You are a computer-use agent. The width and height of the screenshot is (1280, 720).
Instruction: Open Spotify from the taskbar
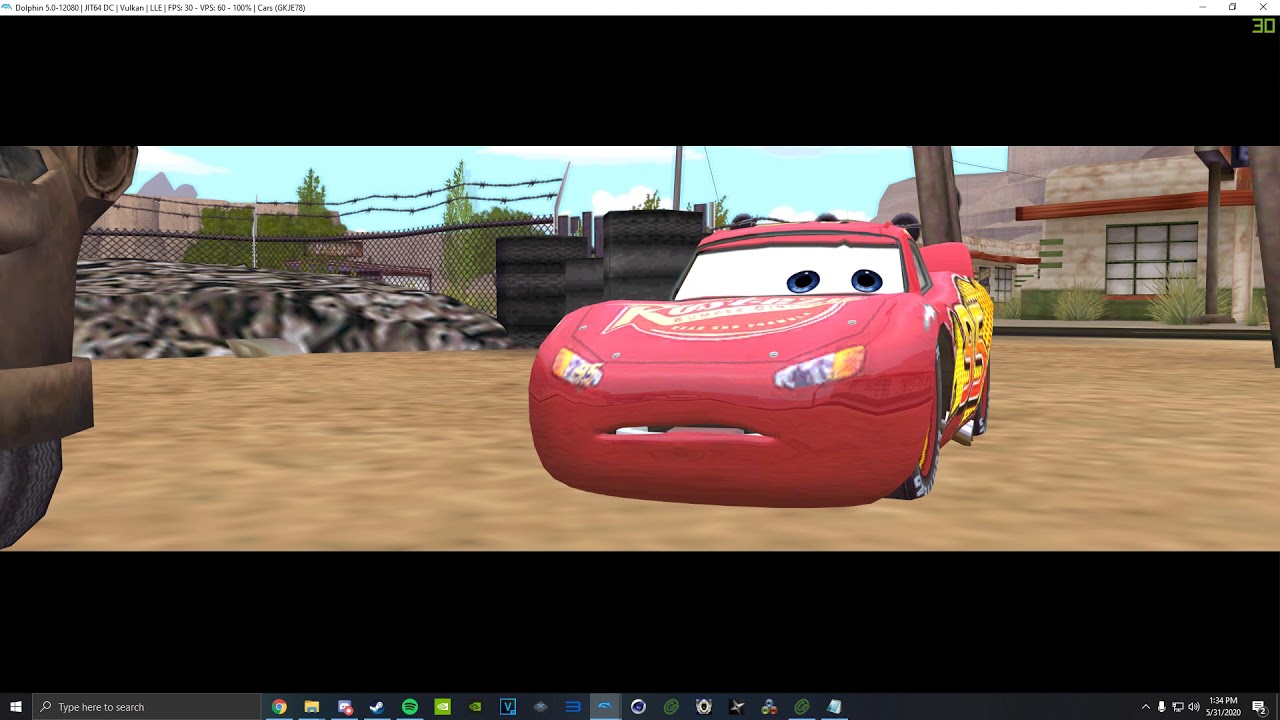tap(410, 707)
